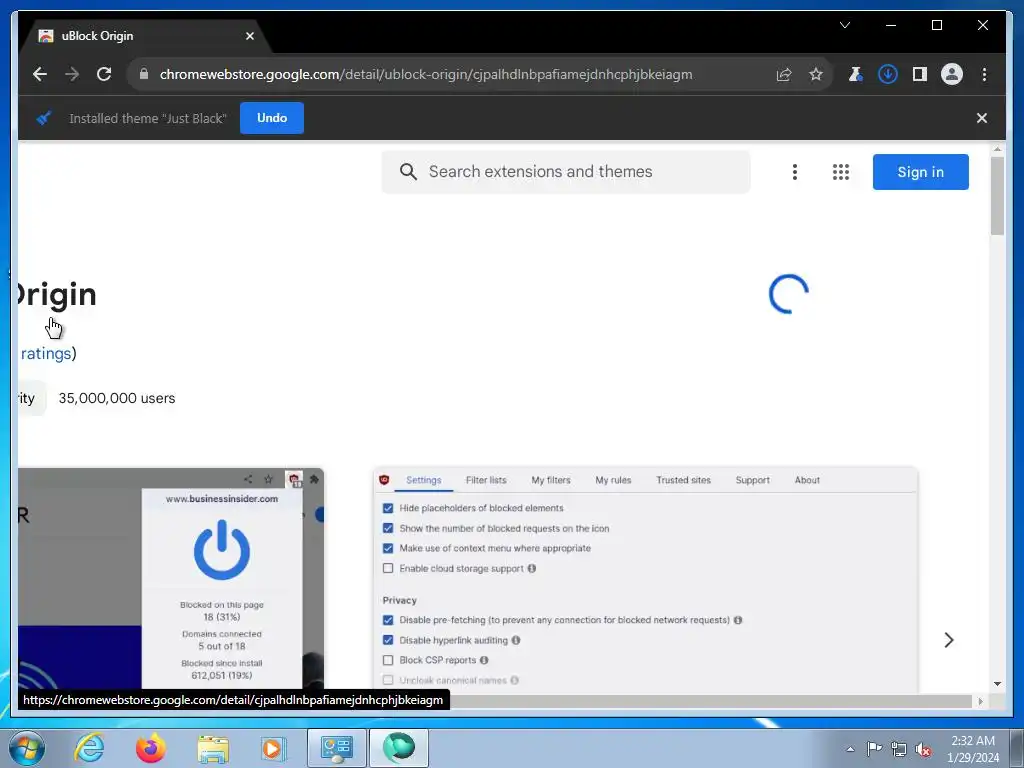Image resolution: width=1024 pixels, height=768 pixels.
Task: Click info icon beside cloud storage support
Action: [x=532, y=568]
